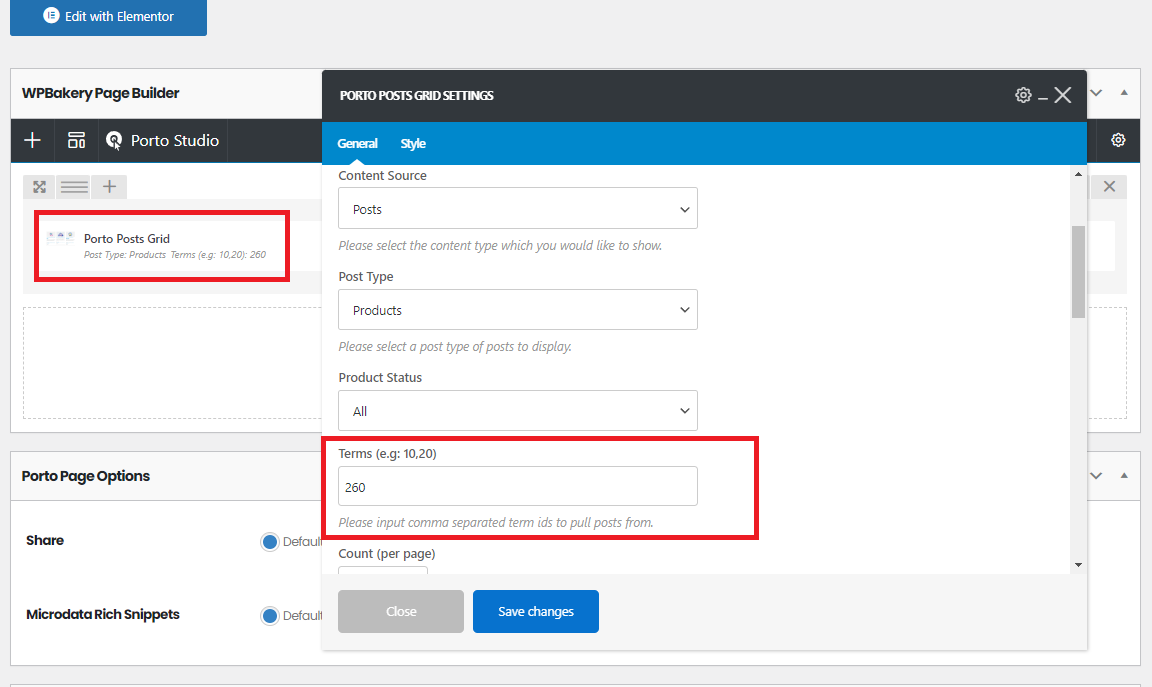Toggle row fullscreen expand icon
The width and height of the screenshot is (1152, 687).
pyautogui.click(x=40, y=187)
